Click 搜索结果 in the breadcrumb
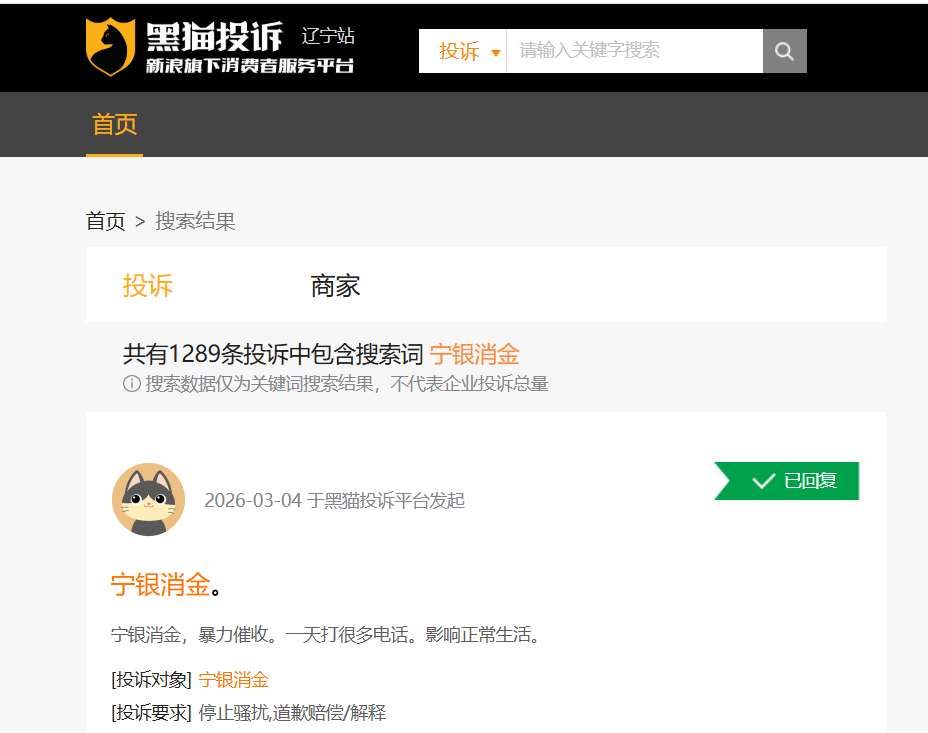This screenshot has height=733, width=928. 195,221
